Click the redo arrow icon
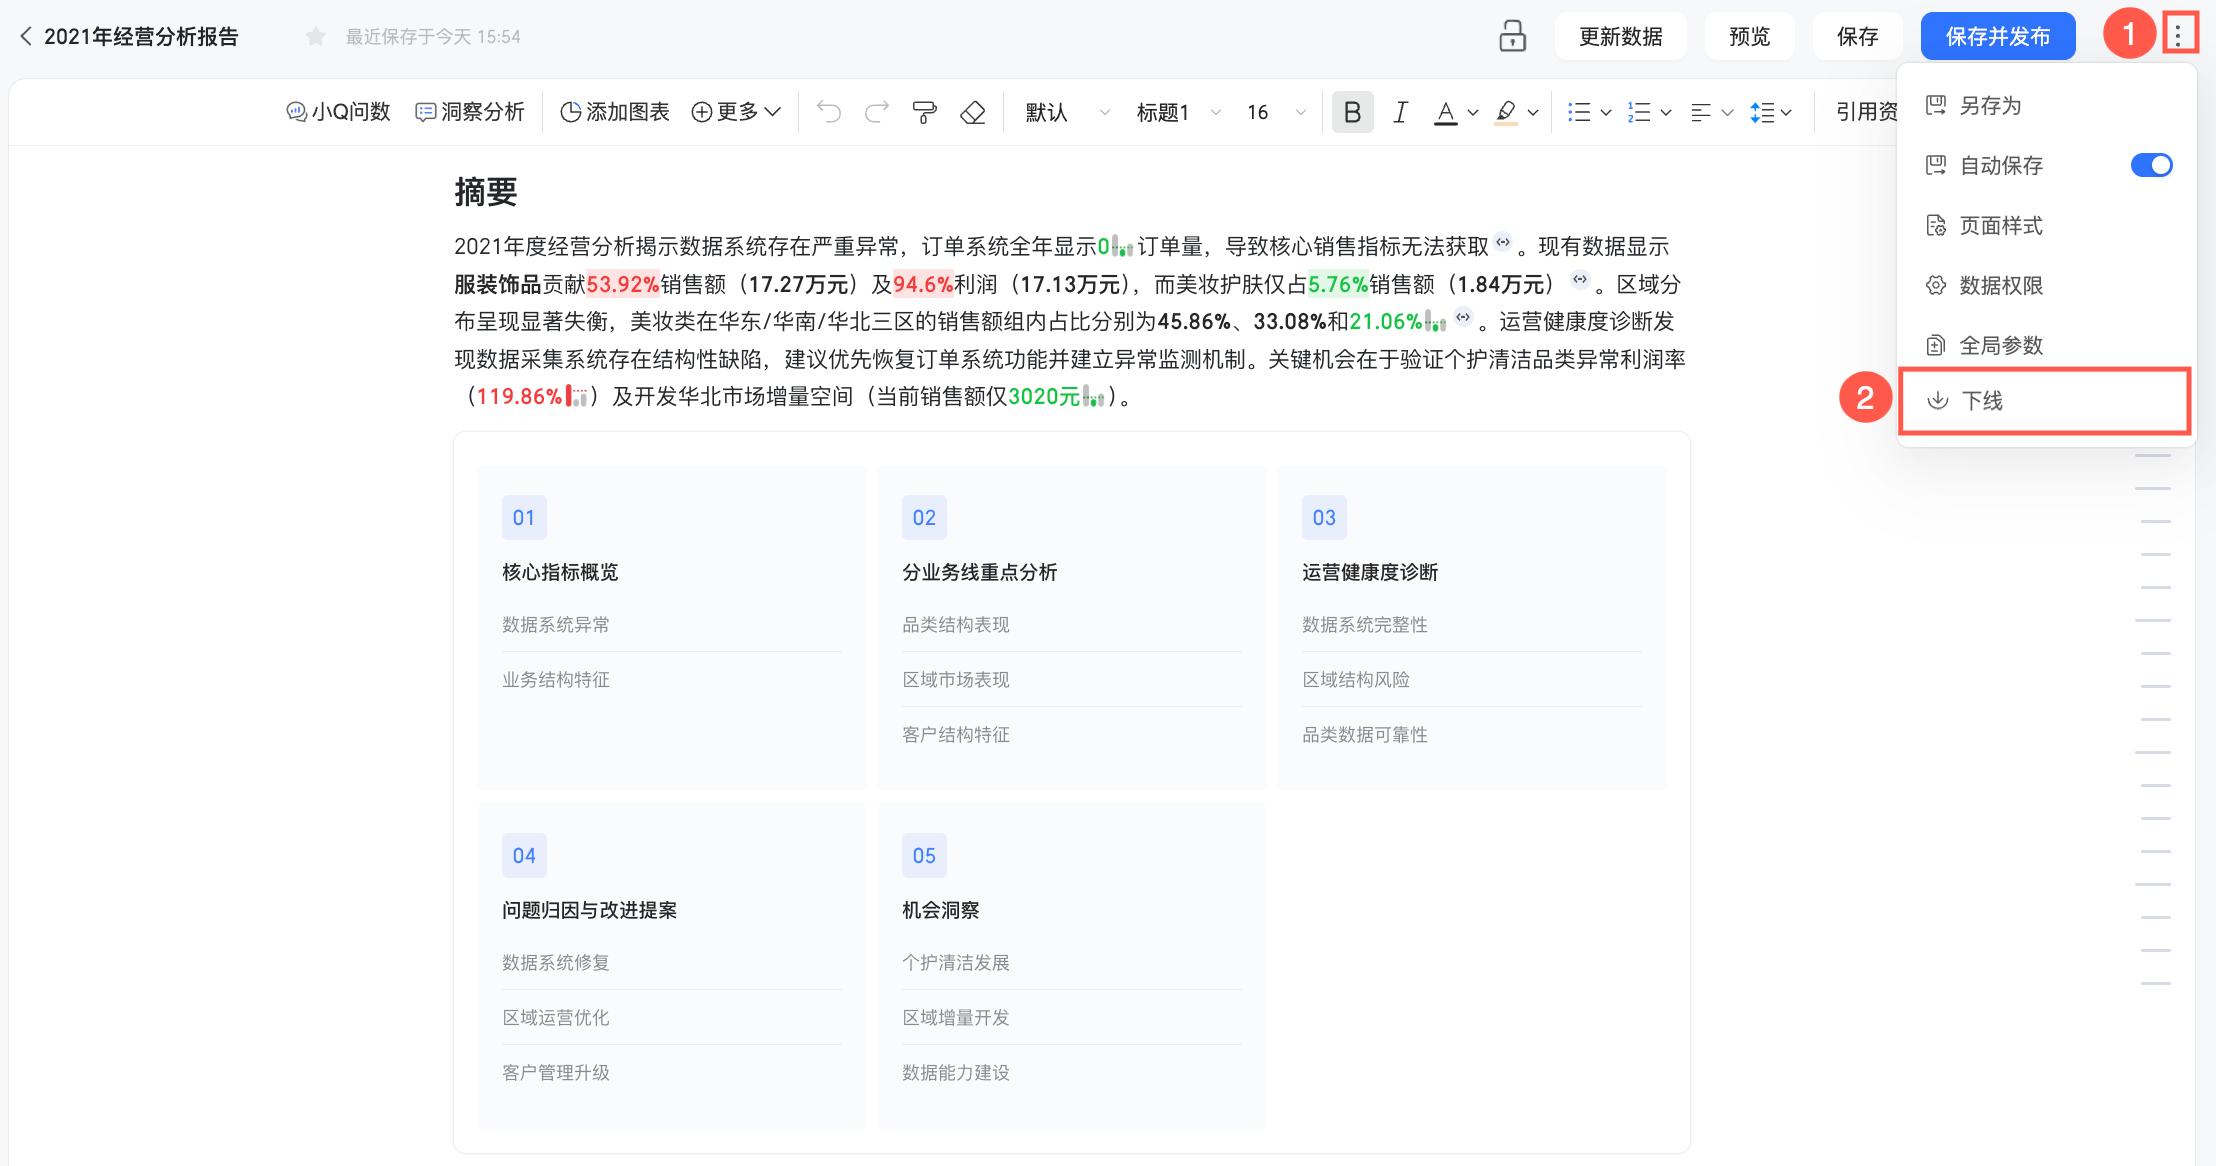The width and height of the screenshot is (2216, 1166). pos(876,112)
